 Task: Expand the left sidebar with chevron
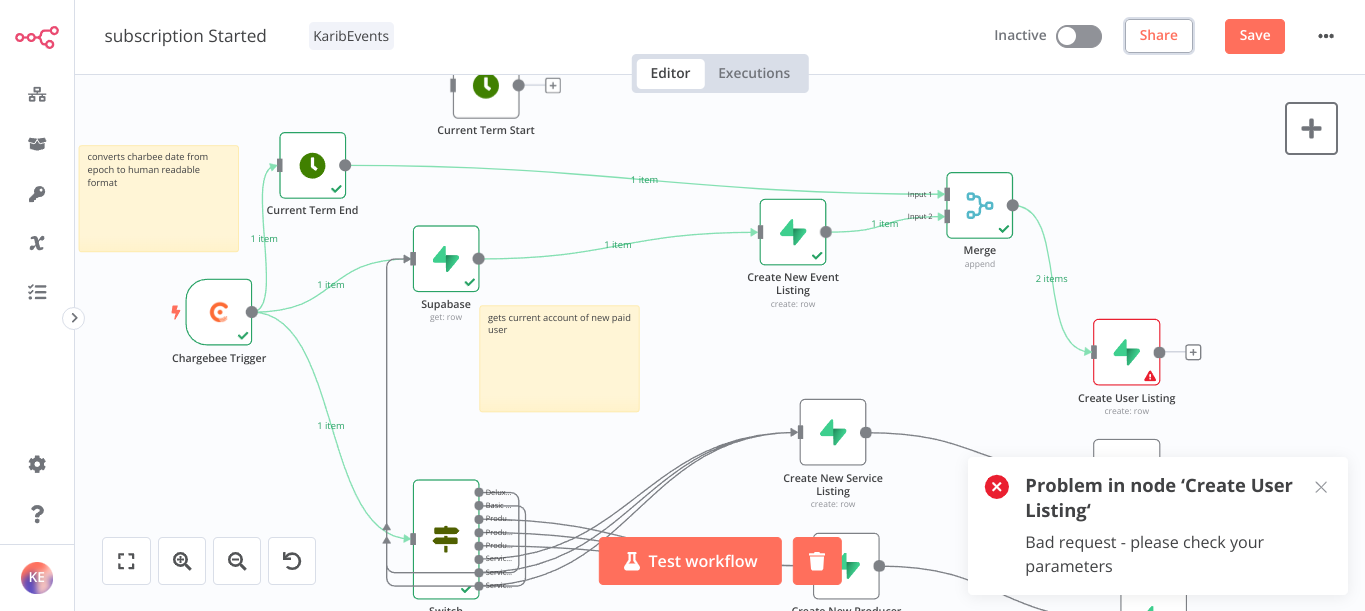coord(74,318)
